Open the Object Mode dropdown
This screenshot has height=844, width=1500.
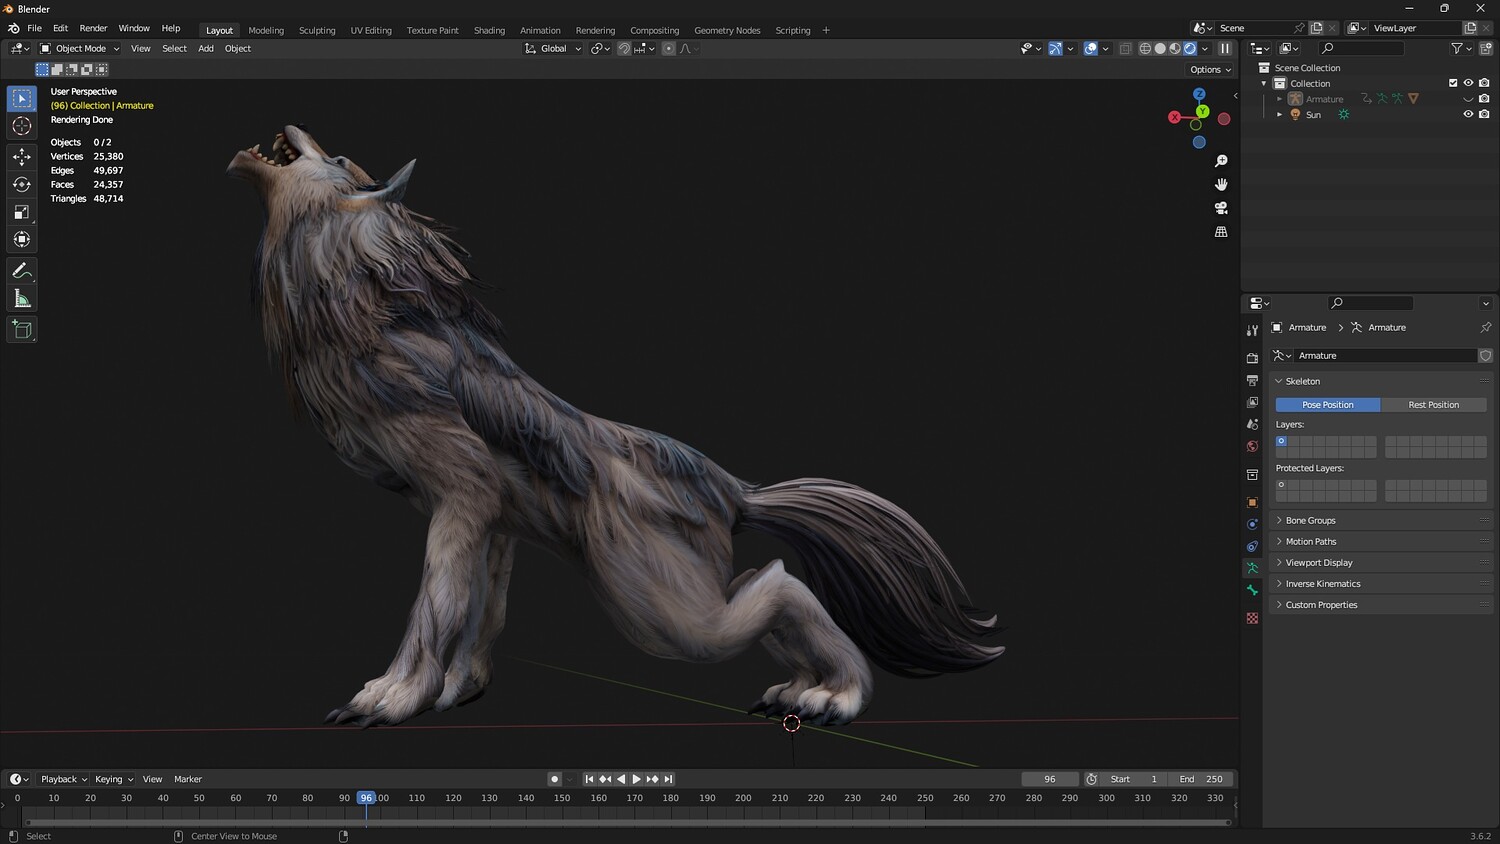80,48
